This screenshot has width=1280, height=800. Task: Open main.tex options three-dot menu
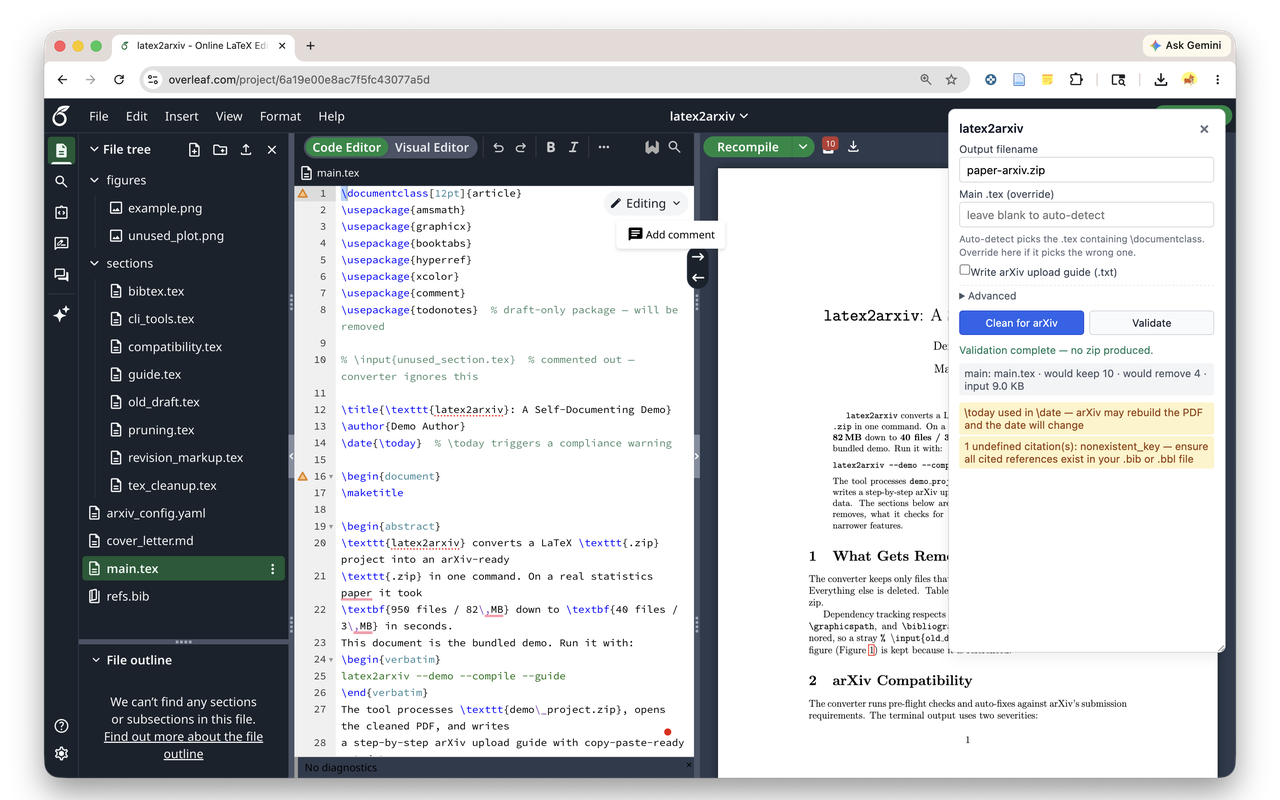point(272,569)
